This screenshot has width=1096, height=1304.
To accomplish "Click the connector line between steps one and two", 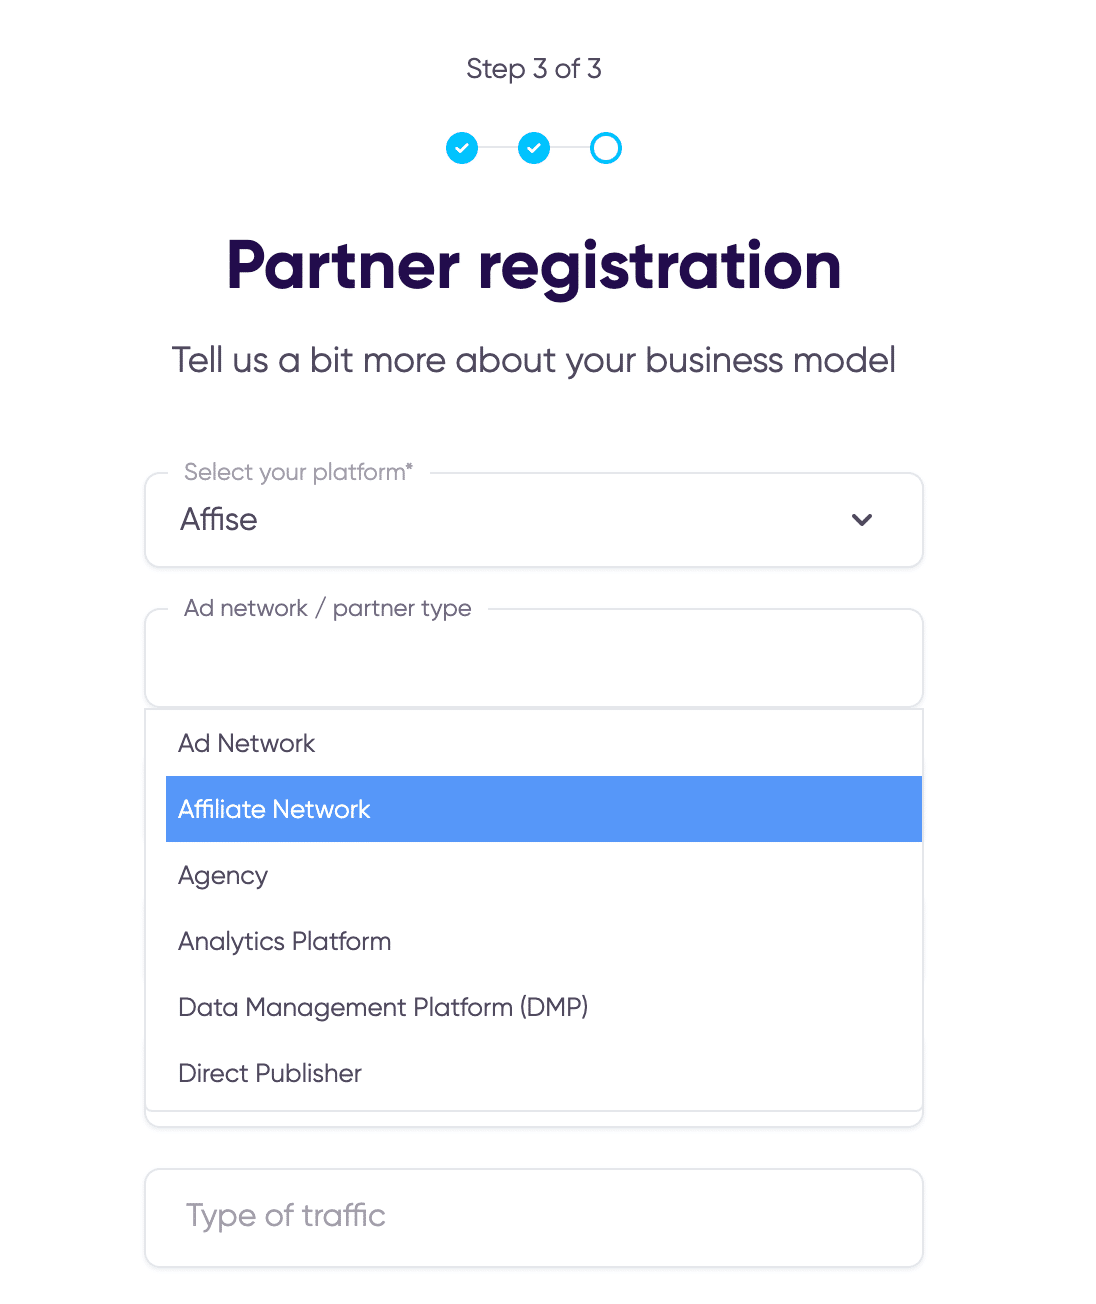I will 498,148.
